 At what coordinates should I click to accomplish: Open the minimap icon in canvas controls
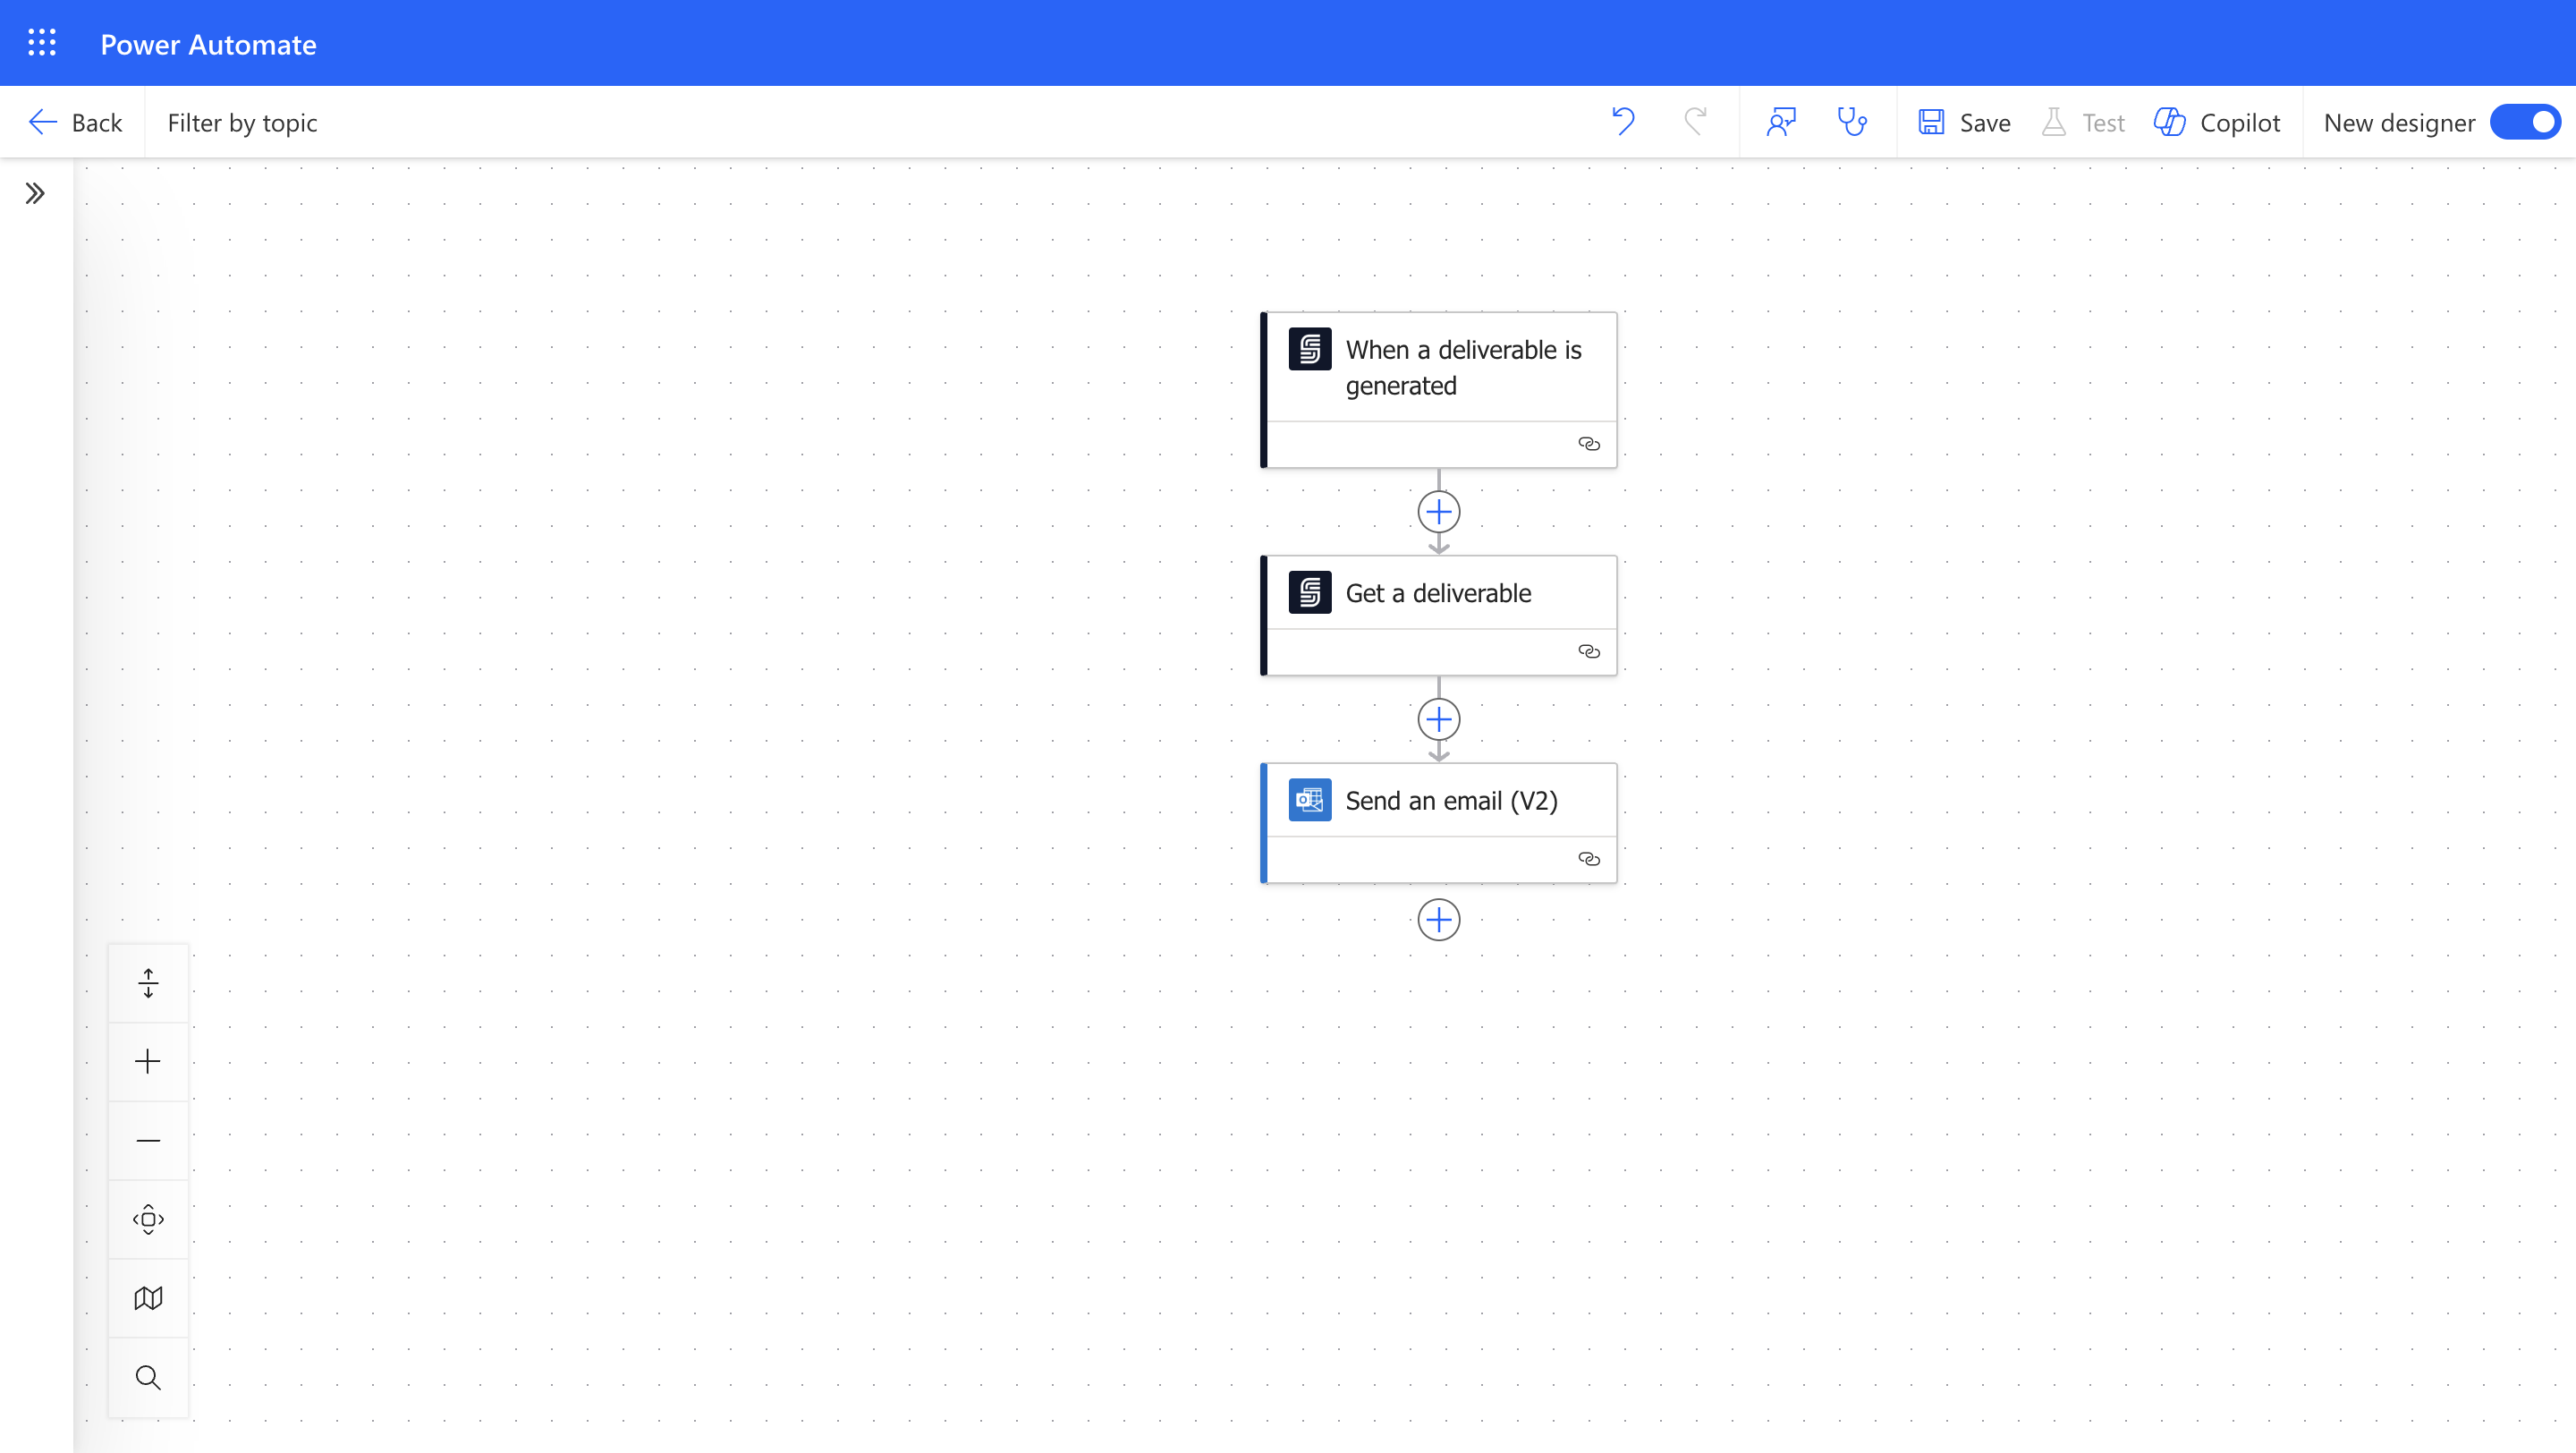coord(148,1297)
